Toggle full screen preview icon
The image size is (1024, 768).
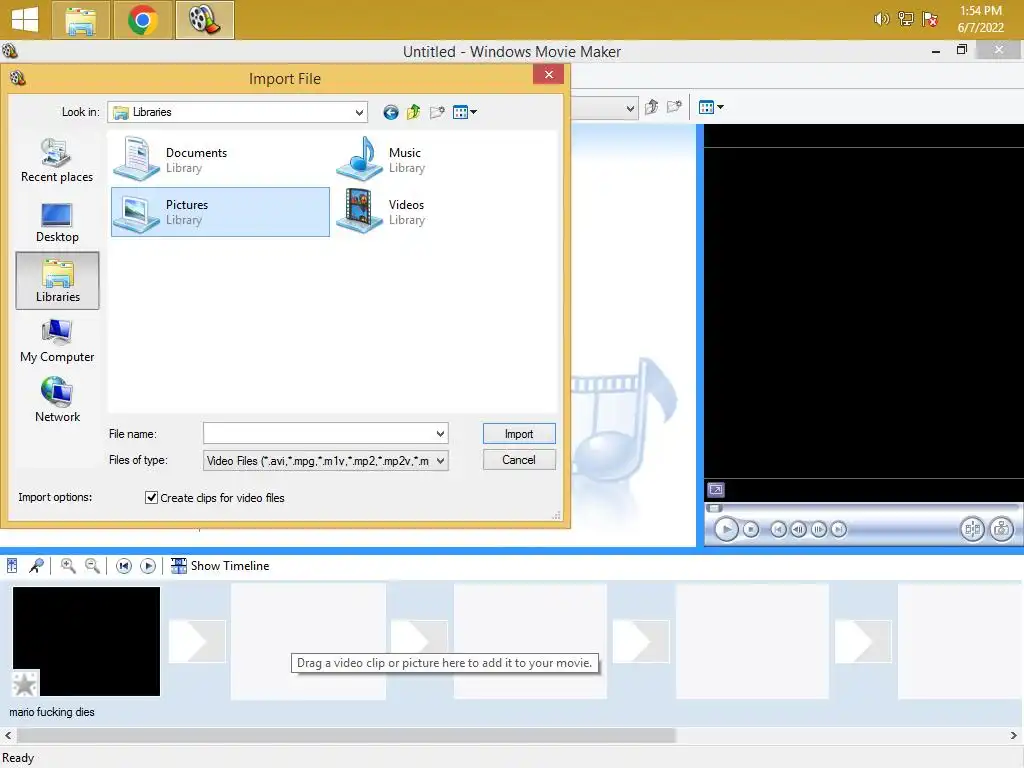(716, 489)
